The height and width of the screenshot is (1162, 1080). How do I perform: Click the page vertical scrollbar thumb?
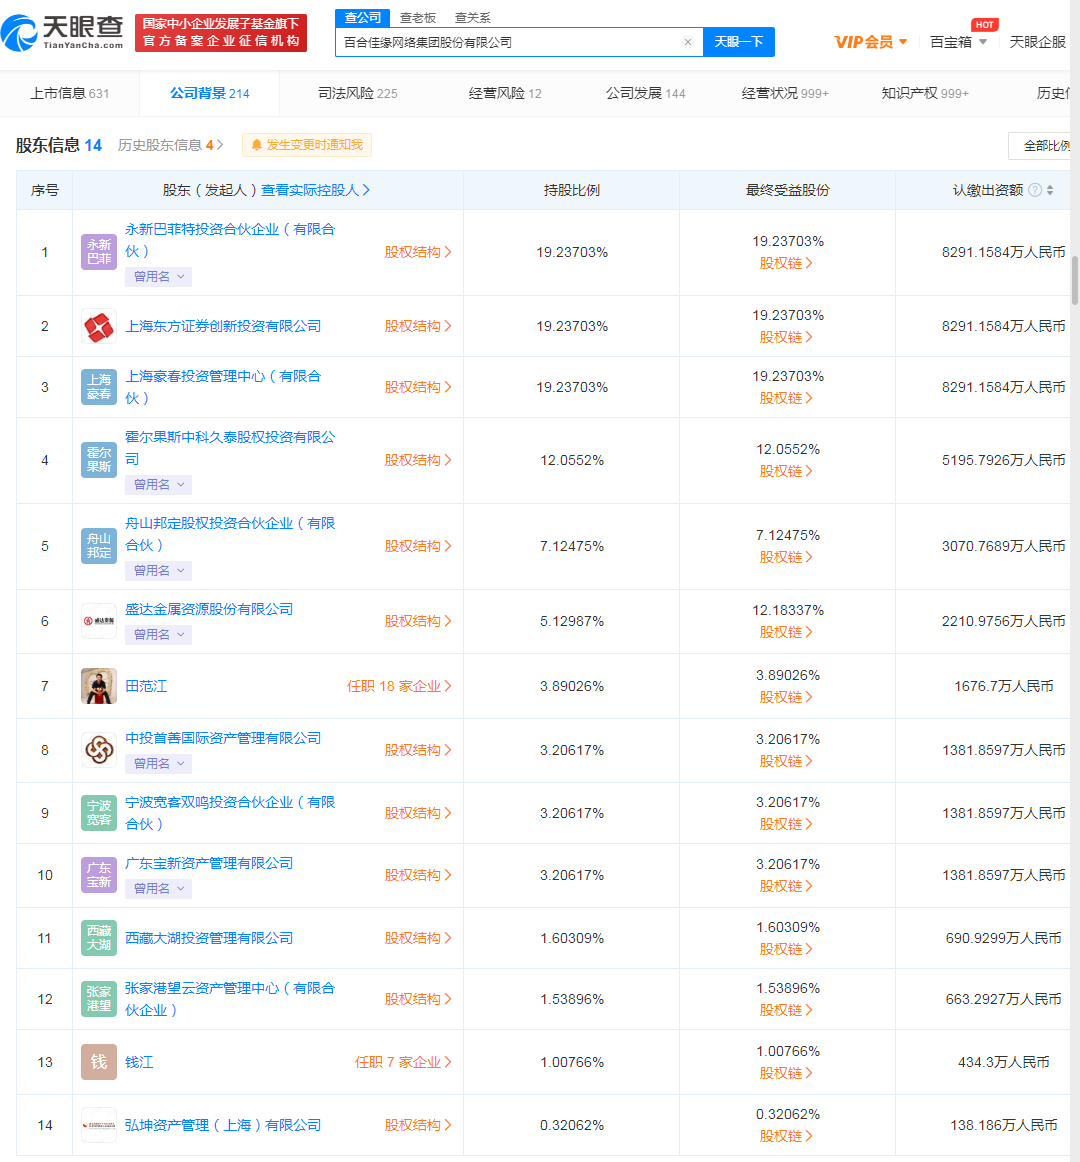[1075, 281]
